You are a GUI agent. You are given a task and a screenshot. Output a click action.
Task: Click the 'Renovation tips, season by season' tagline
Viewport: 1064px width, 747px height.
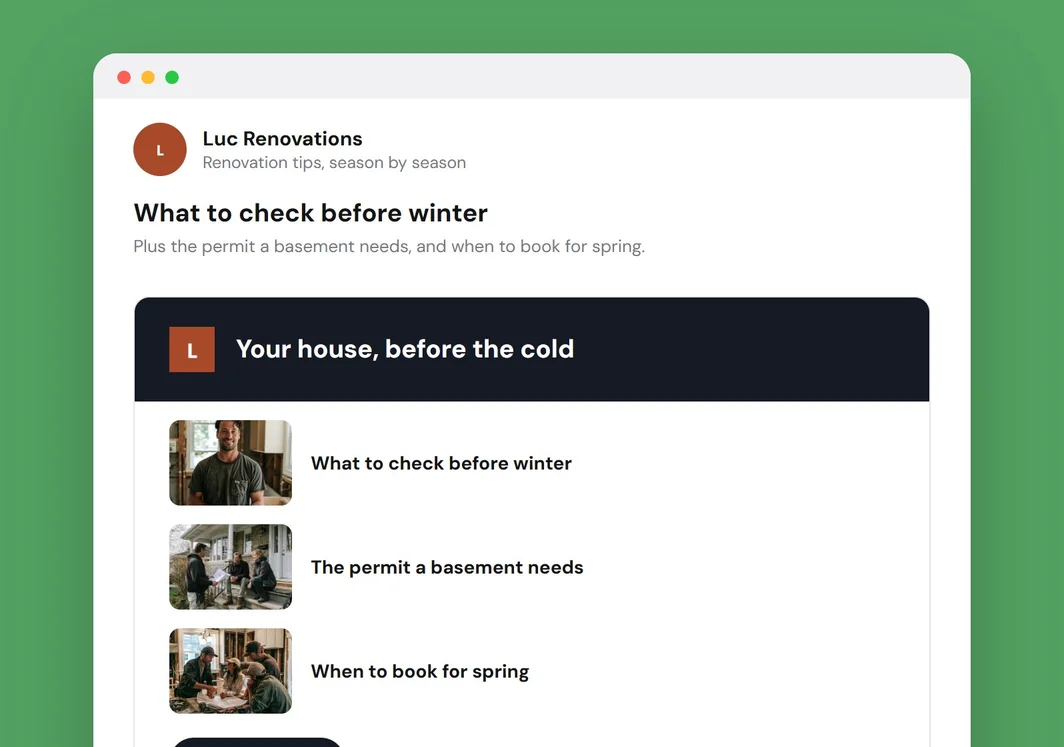click(x=334, y=163)
